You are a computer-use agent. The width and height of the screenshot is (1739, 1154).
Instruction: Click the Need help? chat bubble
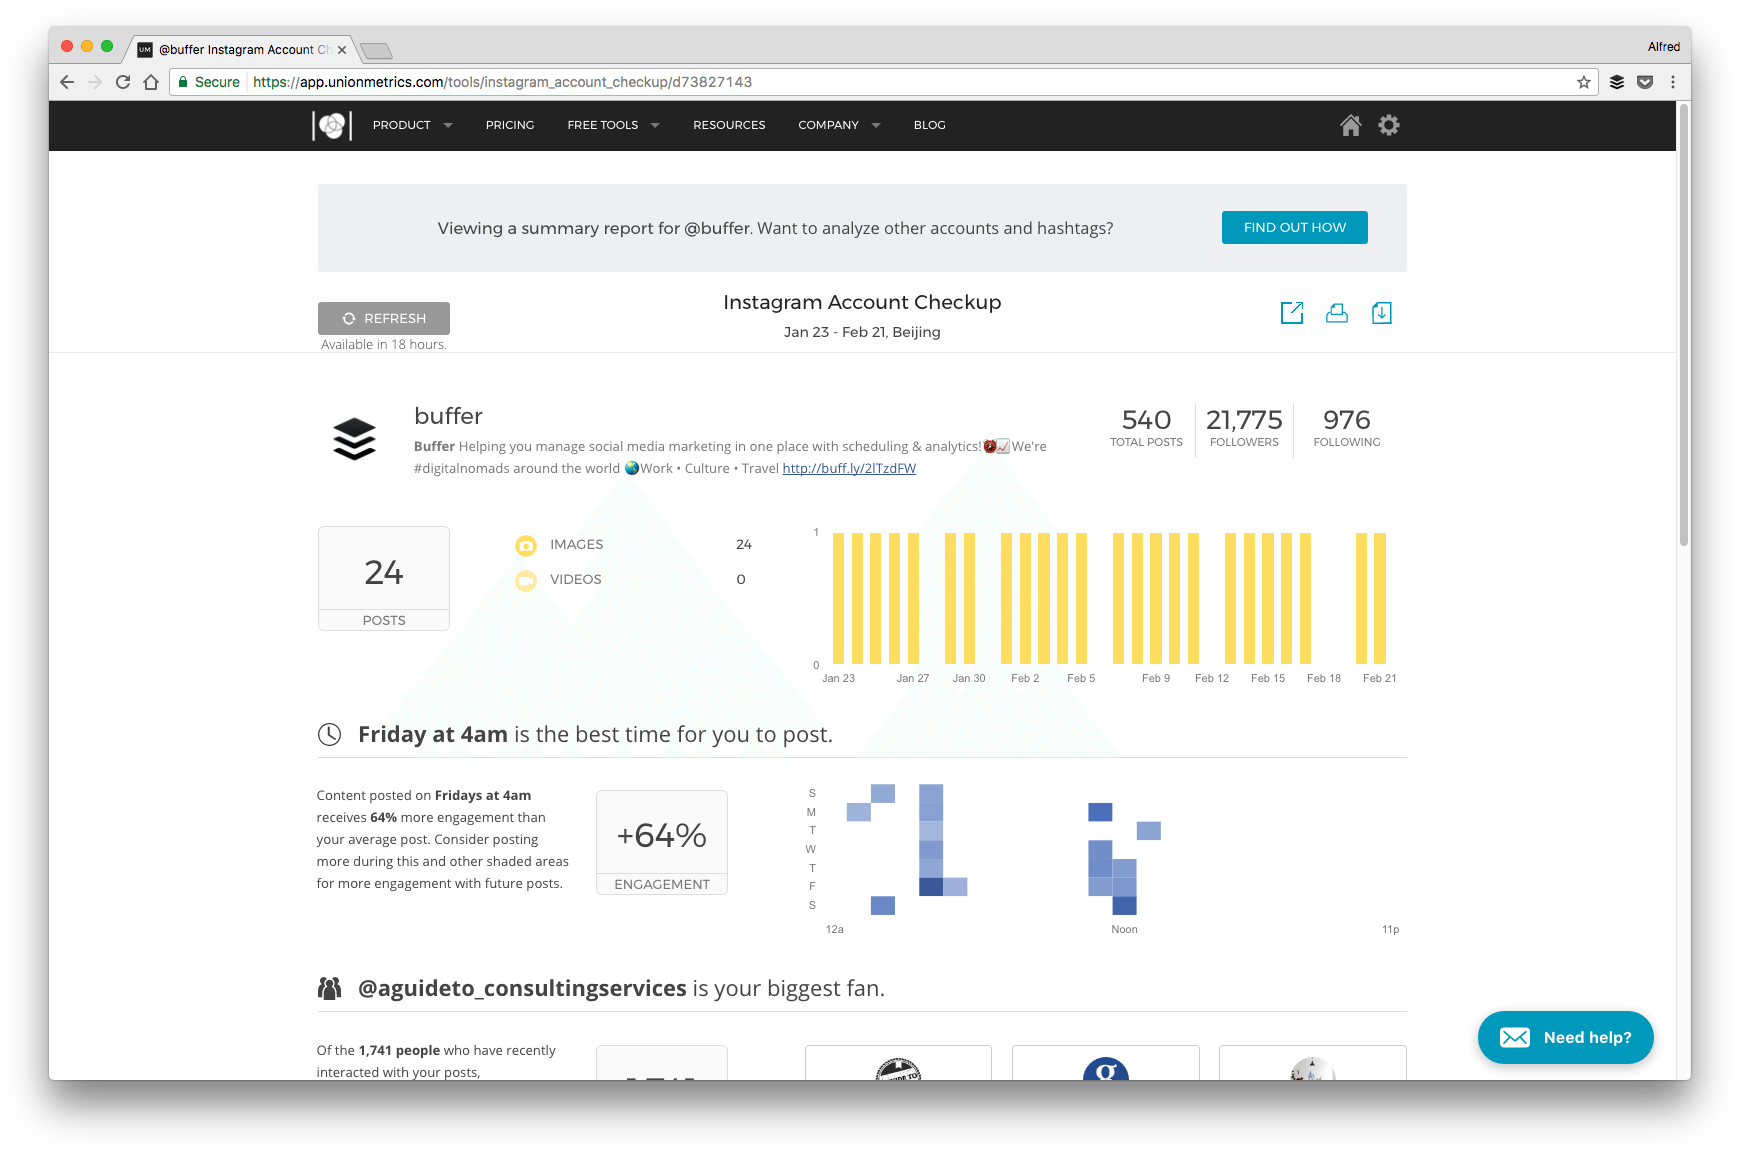(1565, 1037)
